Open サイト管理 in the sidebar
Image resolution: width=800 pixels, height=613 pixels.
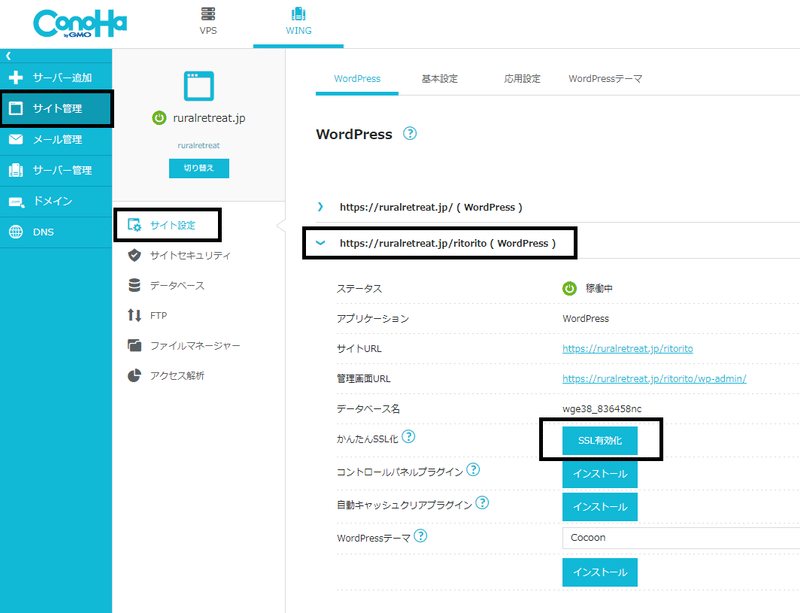pyautogui.click(x=56, y=108)
